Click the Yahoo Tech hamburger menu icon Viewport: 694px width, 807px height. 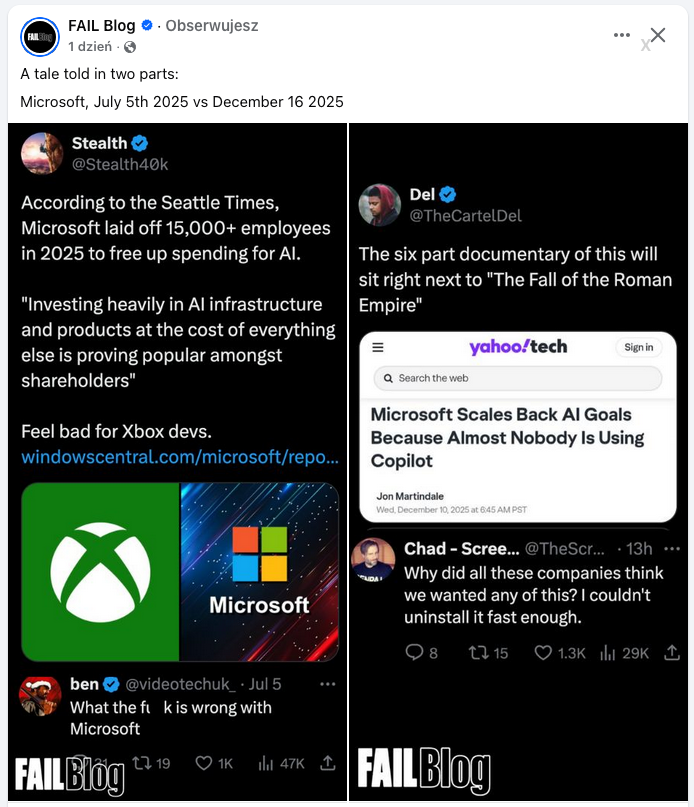378,347
